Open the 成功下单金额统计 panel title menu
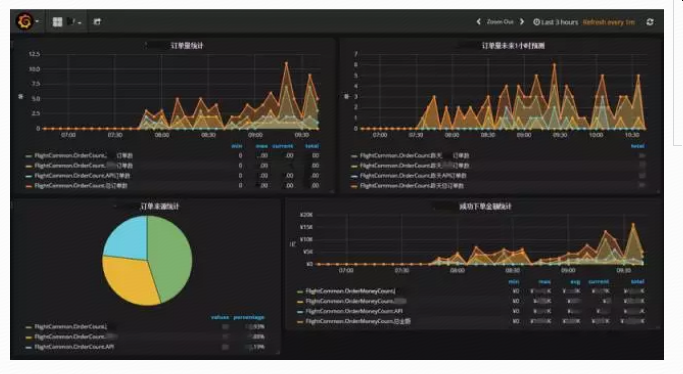 [x=485, y=206]
